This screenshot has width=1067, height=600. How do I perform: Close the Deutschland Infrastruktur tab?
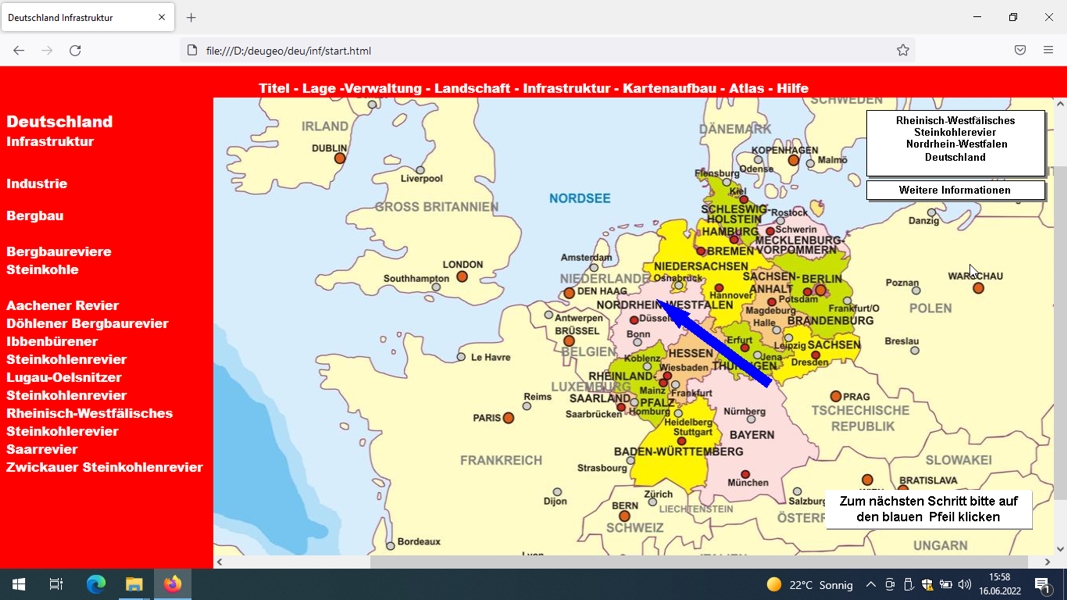tap(161, 18)
